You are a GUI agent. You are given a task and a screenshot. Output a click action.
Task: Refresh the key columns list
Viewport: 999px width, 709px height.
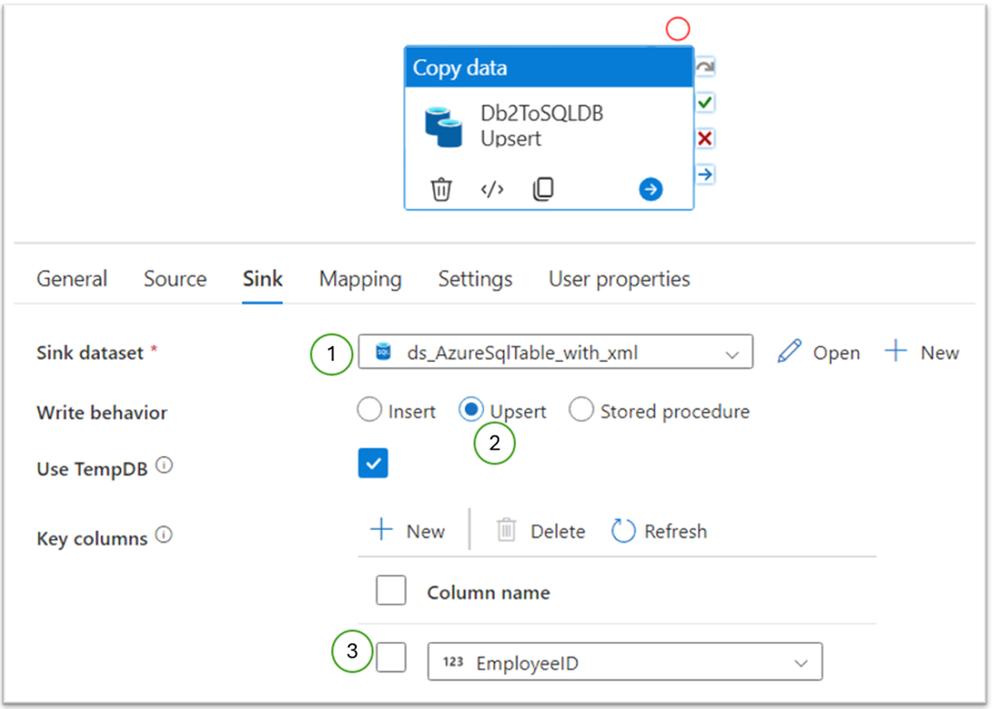[659, 531]
